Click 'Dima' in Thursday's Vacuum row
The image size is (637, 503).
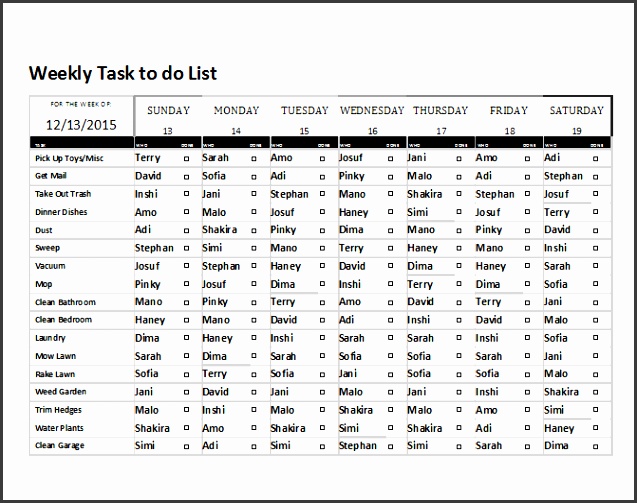420,266
